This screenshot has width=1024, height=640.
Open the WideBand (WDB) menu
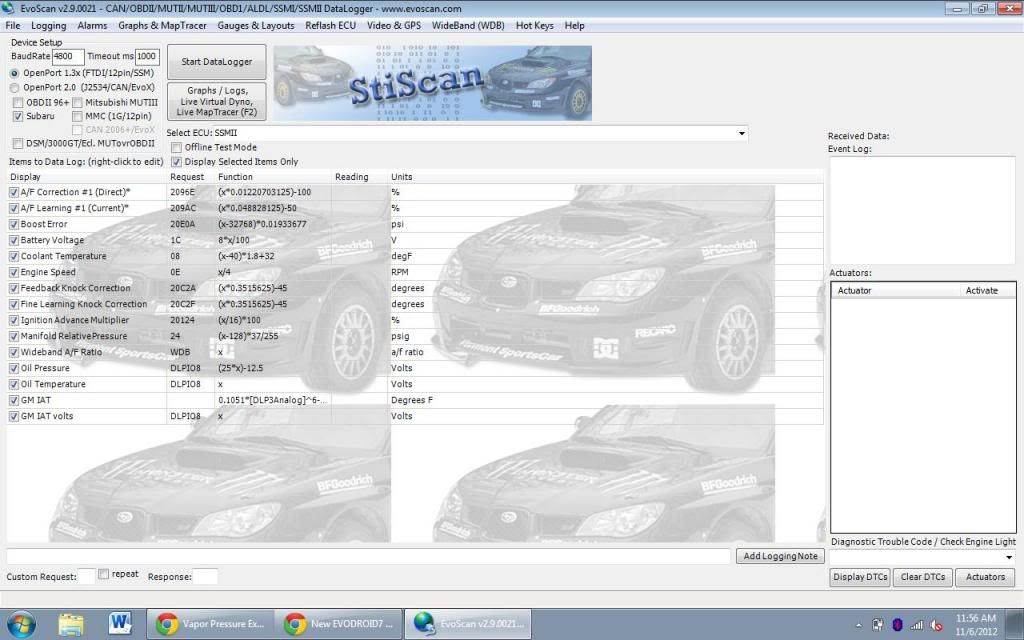click(468, 25)
